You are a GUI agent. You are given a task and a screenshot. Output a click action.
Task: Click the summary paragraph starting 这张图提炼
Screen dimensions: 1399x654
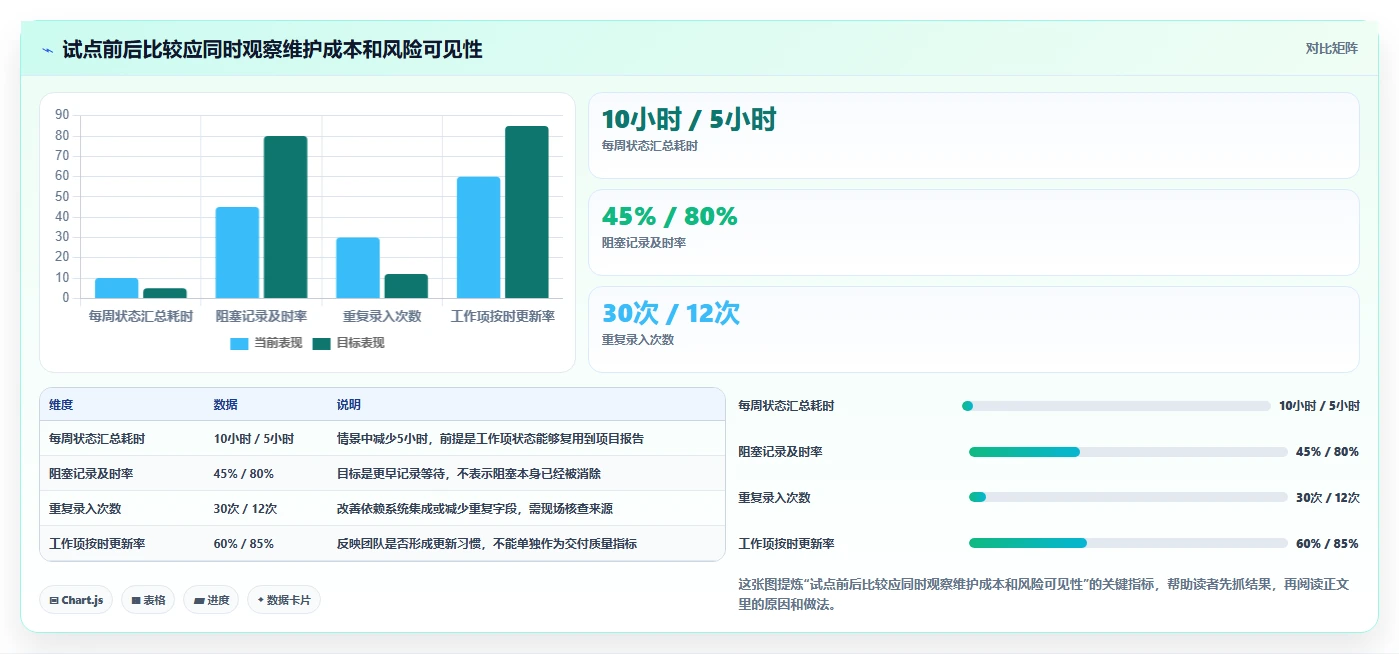coord(1043,594)
